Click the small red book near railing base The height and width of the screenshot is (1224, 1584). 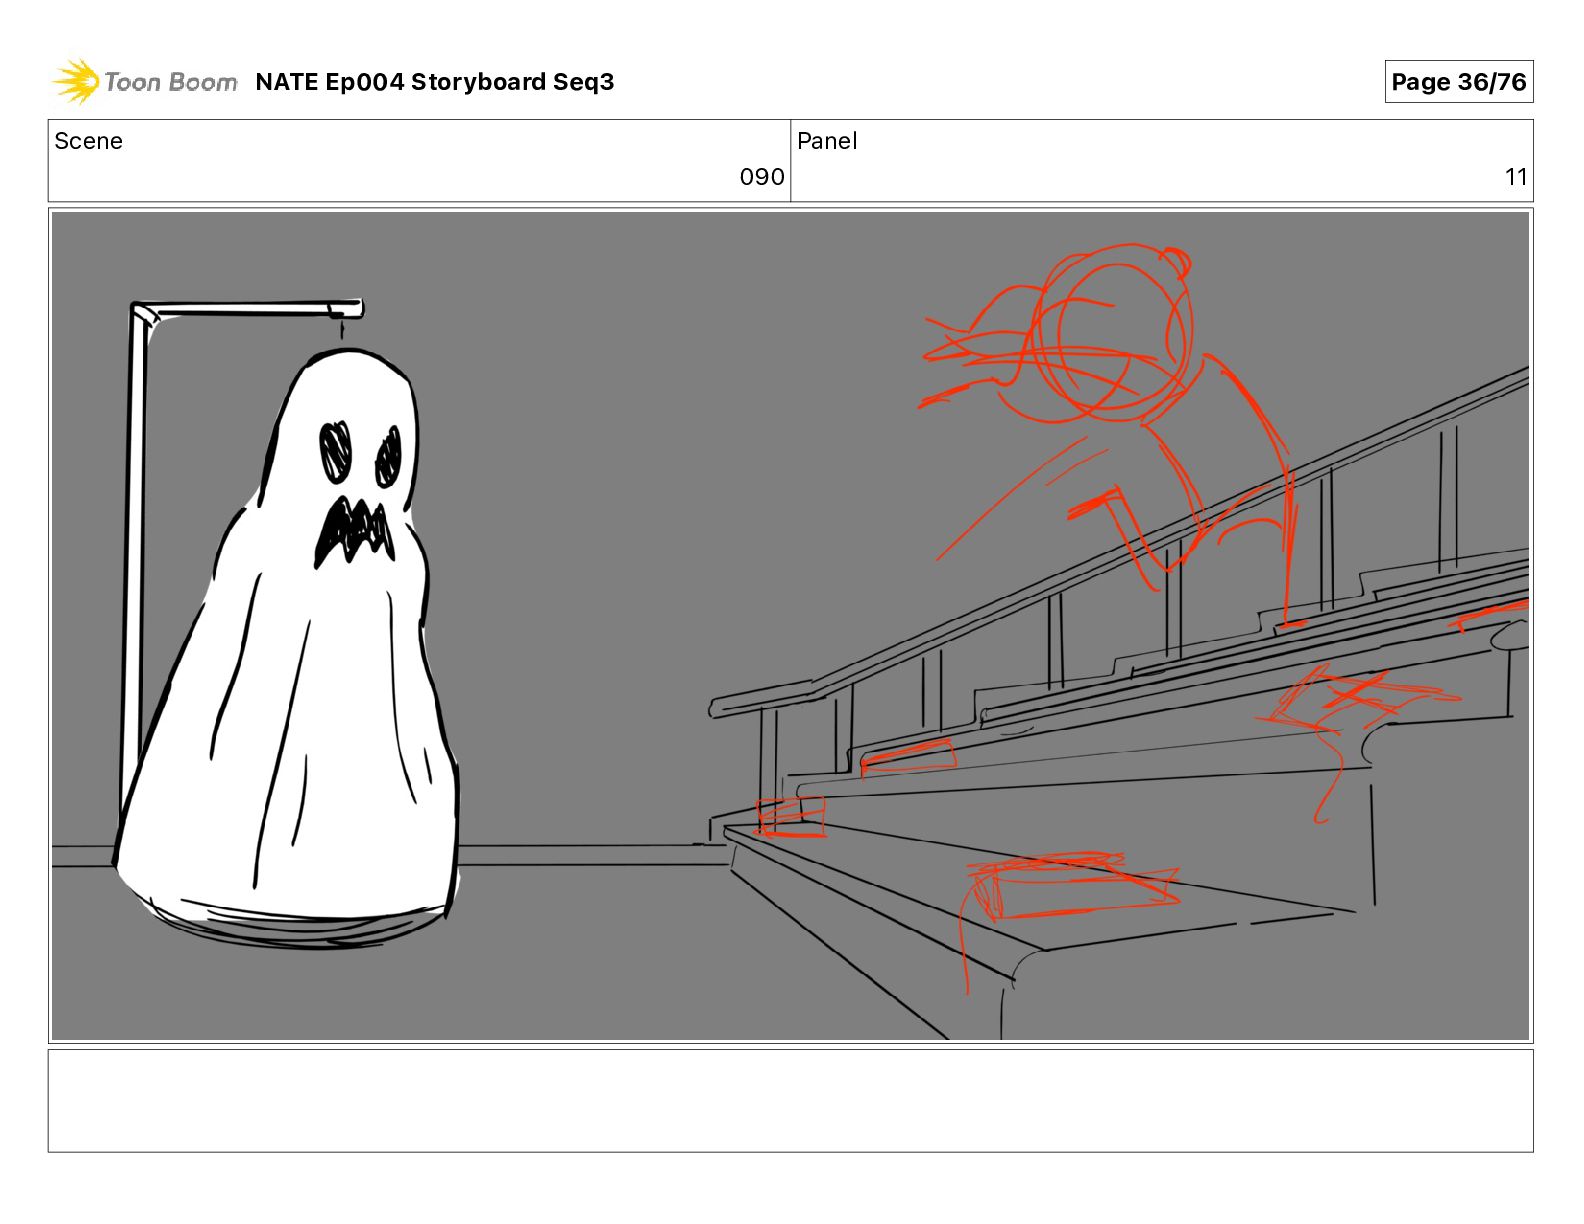(790, 814)
